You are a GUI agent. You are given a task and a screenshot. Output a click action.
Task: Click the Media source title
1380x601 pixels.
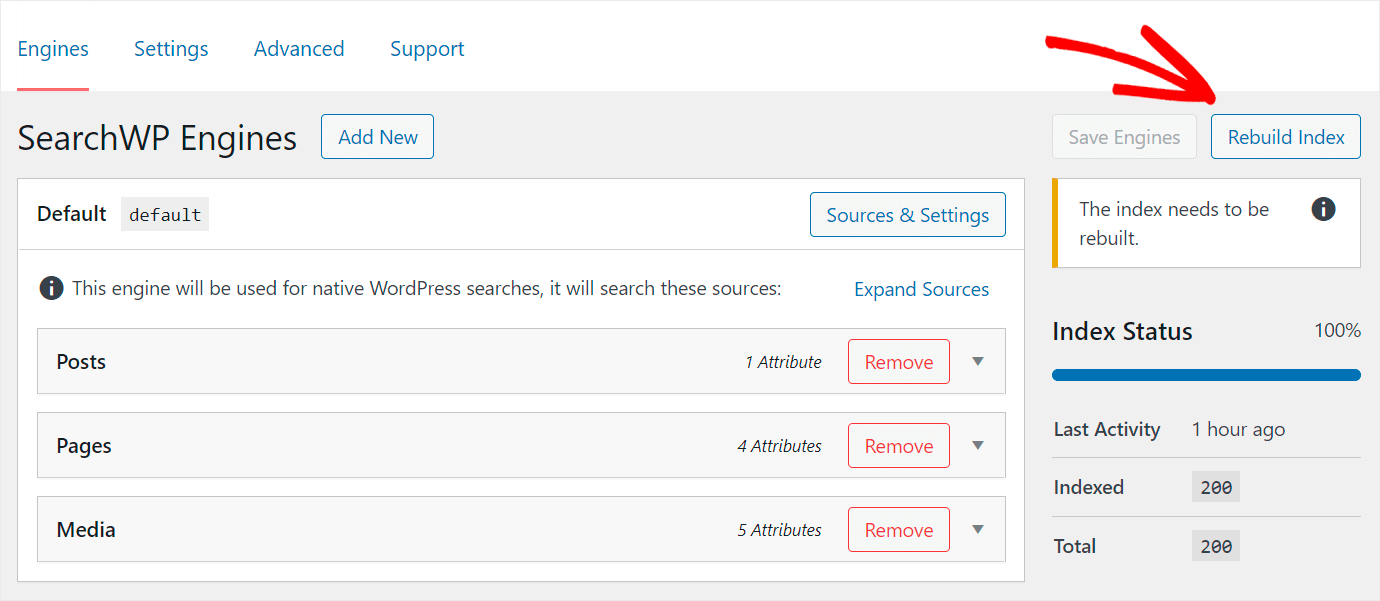coord(86,530)
